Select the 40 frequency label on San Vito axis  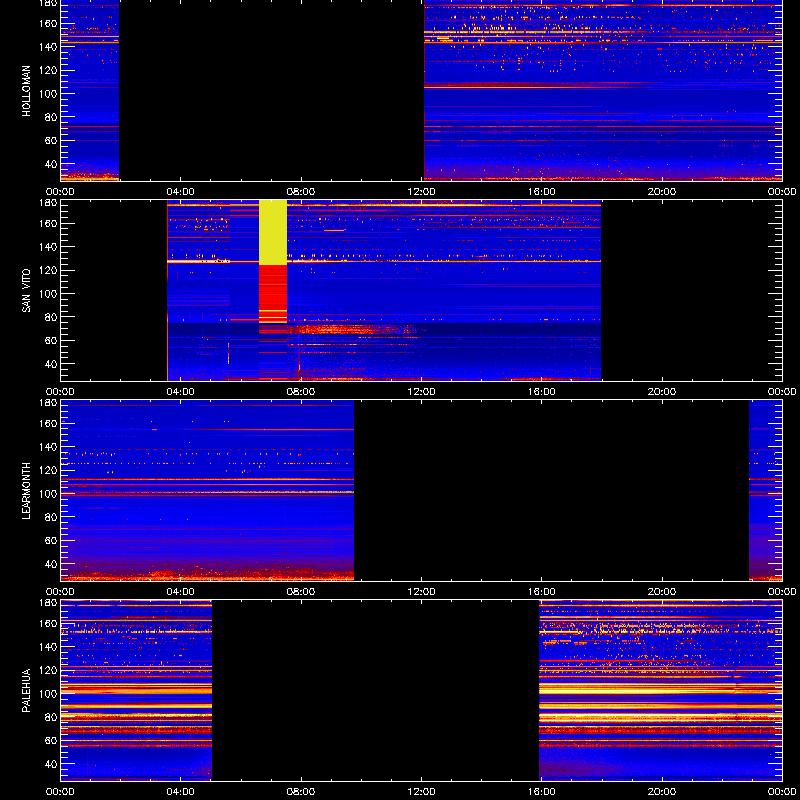point(51,364)
